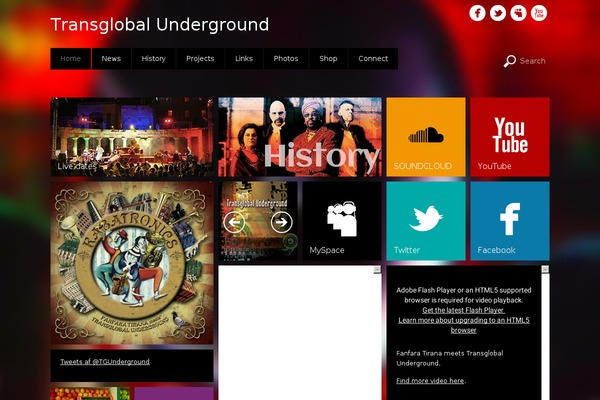
Task: Show the next slide with right arrow
Action: point(282,222)
